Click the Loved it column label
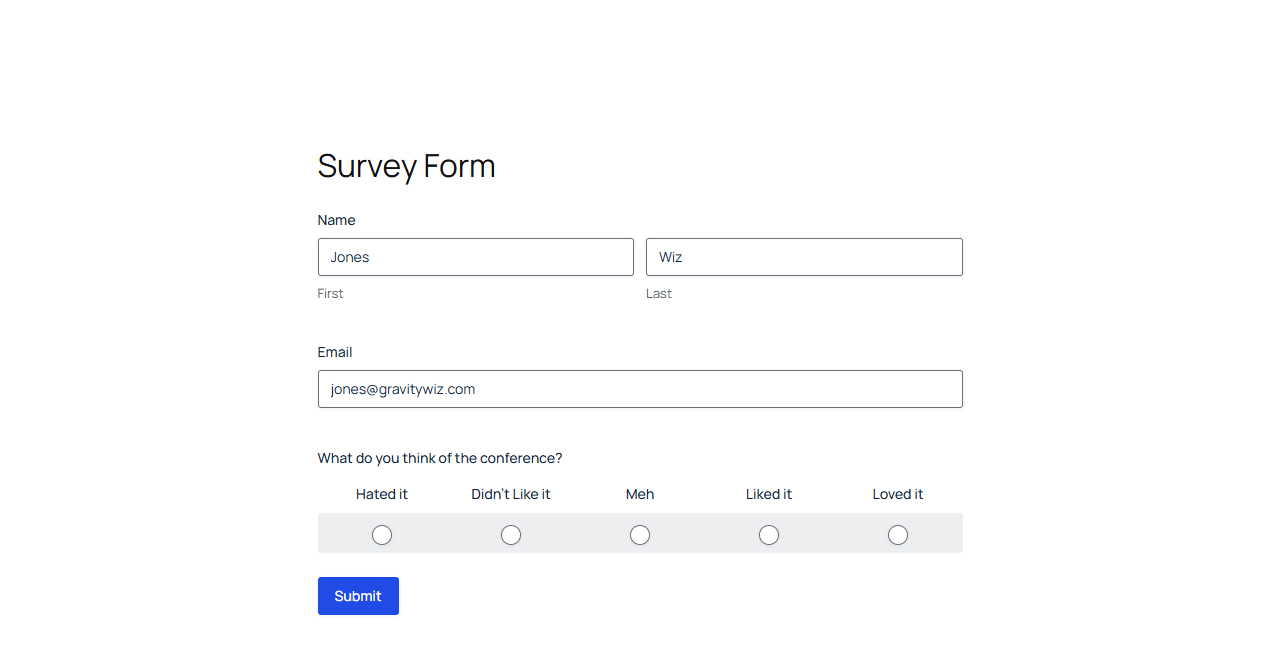The height and width of the screenshot is (652, 1280). (898, 494)
